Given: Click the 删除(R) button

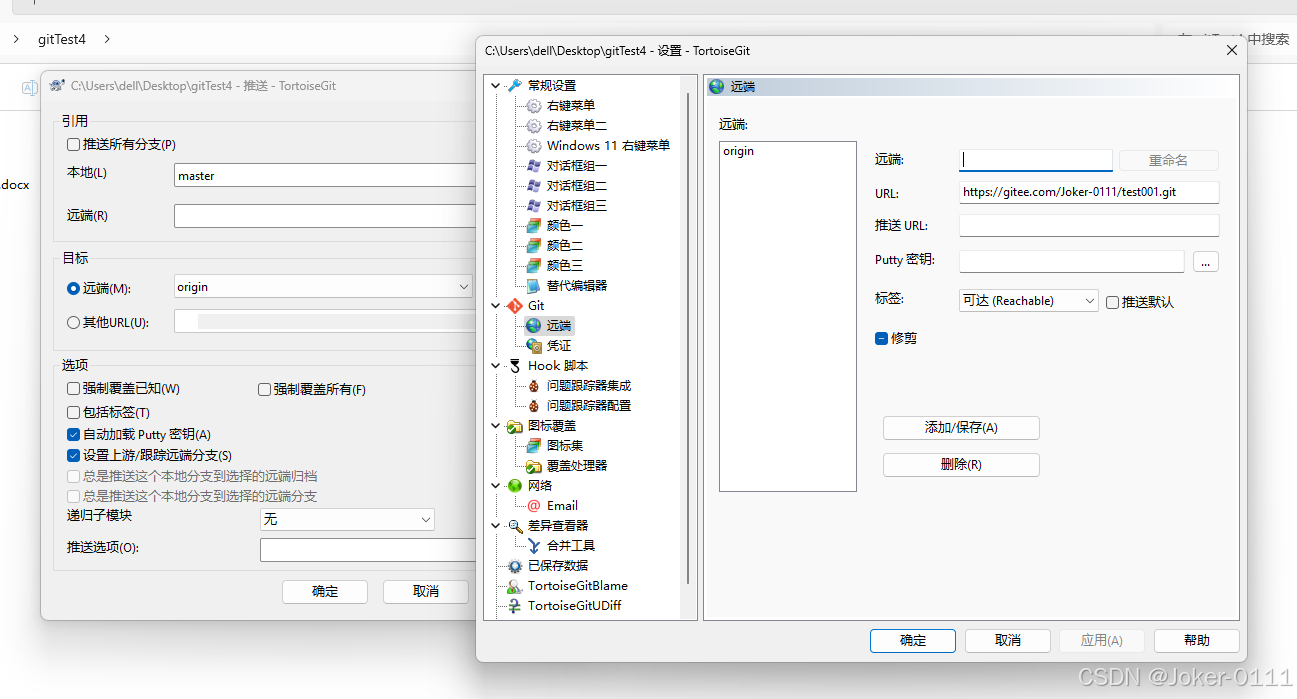Looking at the screenshot, I should [960, 464].
